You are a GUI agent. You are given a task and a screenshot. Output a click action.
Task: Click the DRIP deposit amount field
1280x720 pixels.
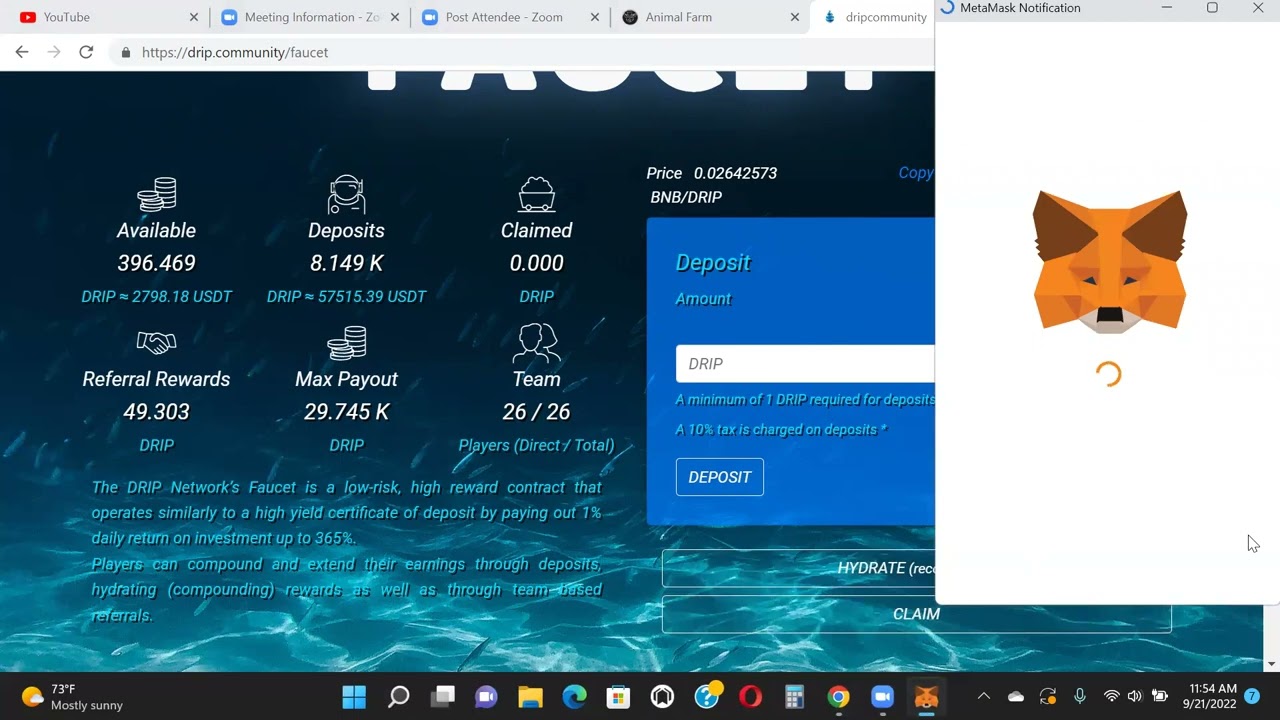click(805, 364)
